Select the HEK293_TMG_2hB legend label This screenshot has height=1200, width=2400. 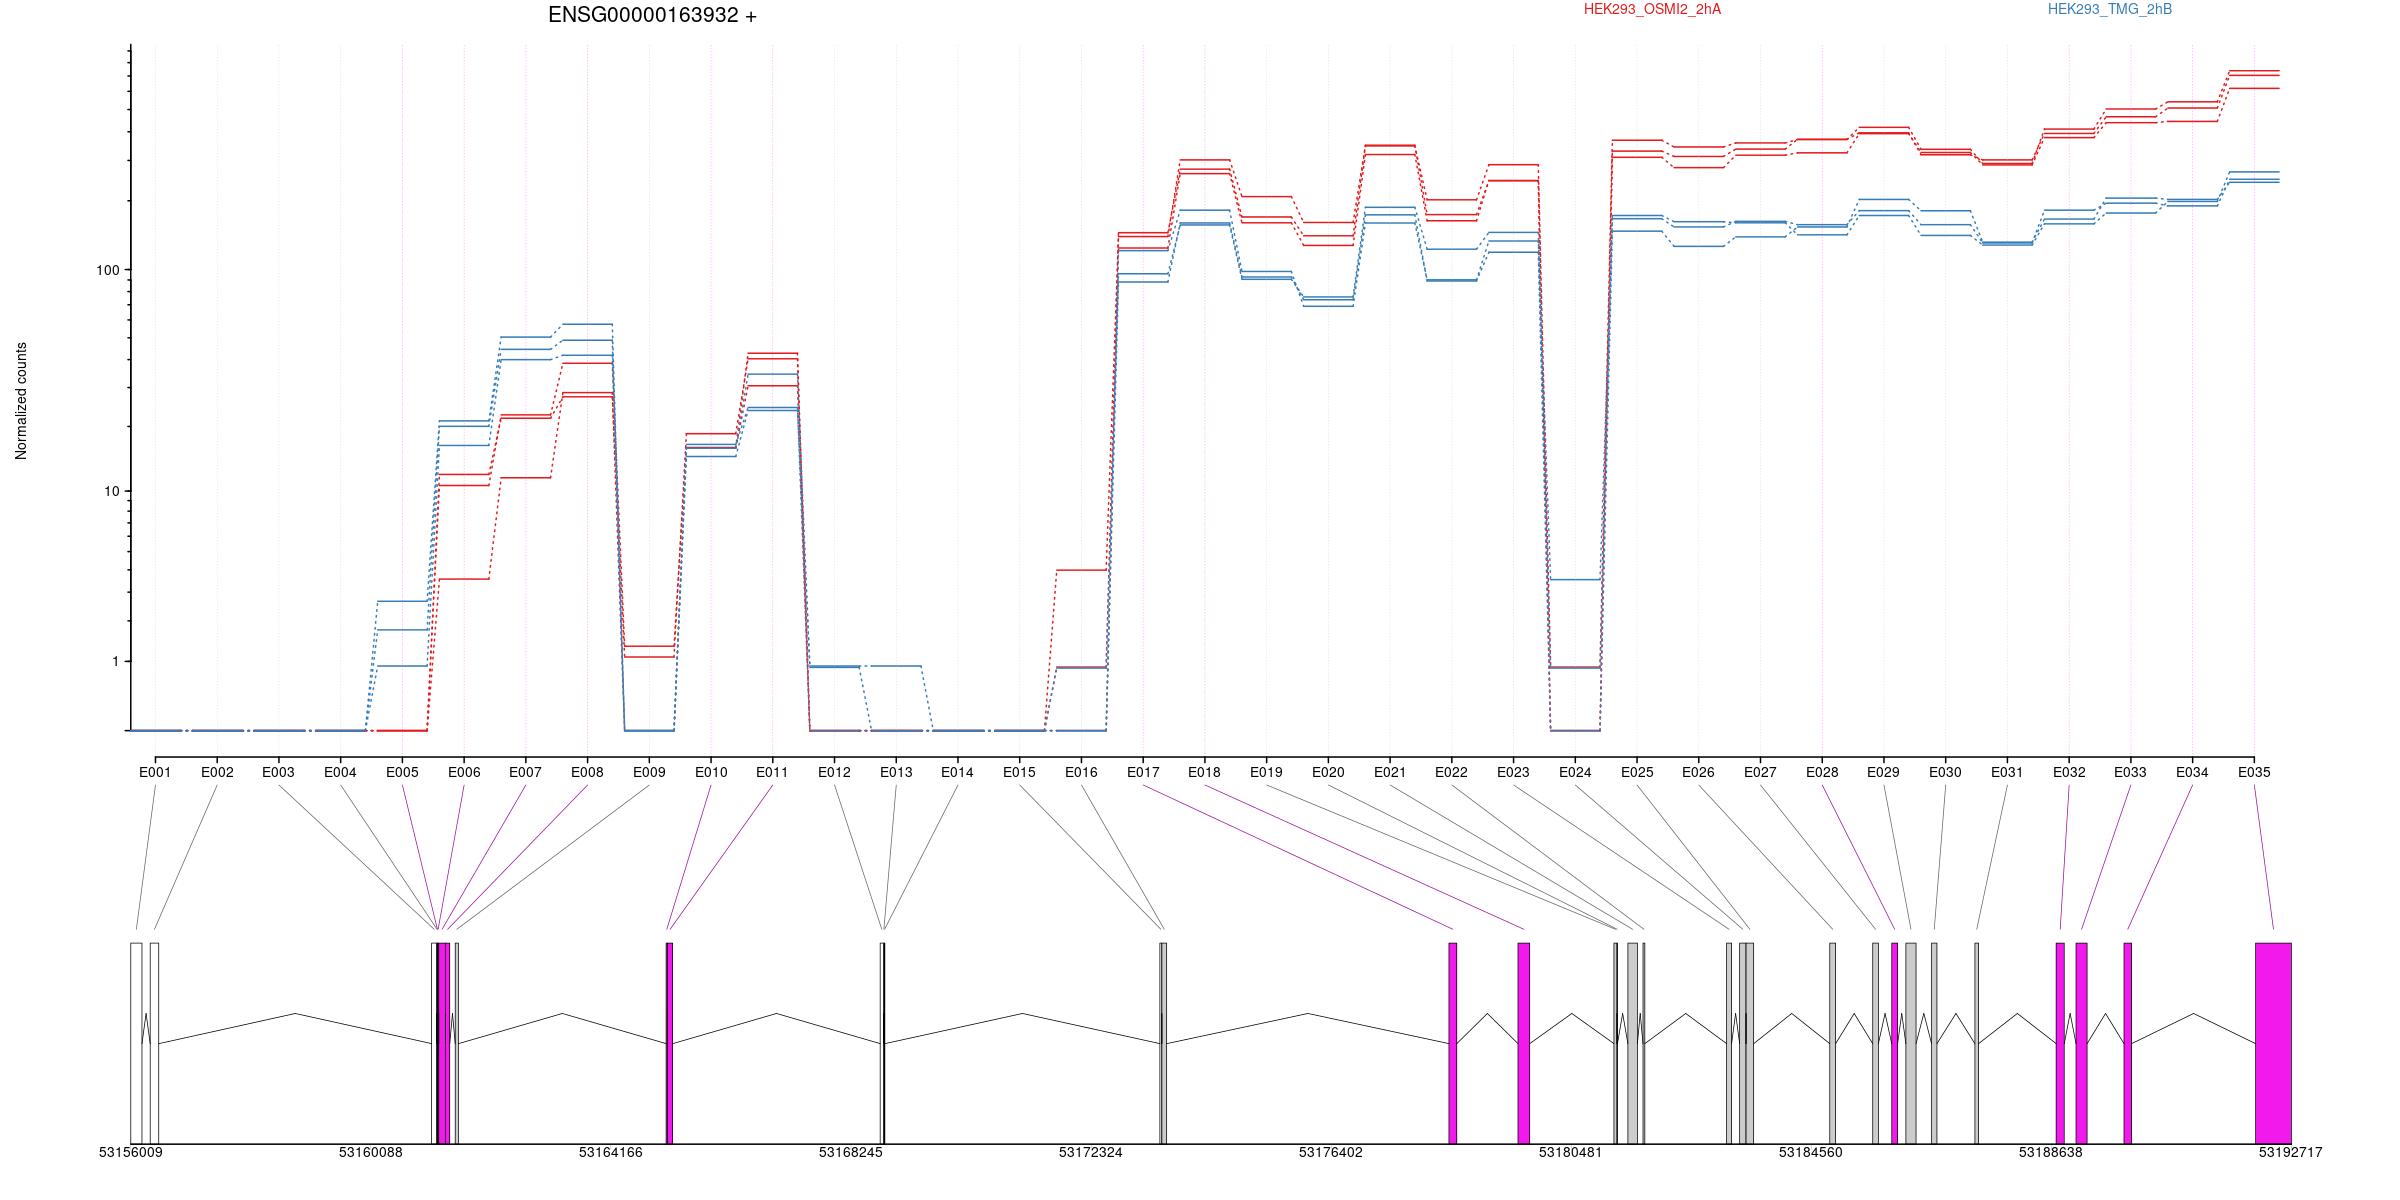pos(2110,9)
